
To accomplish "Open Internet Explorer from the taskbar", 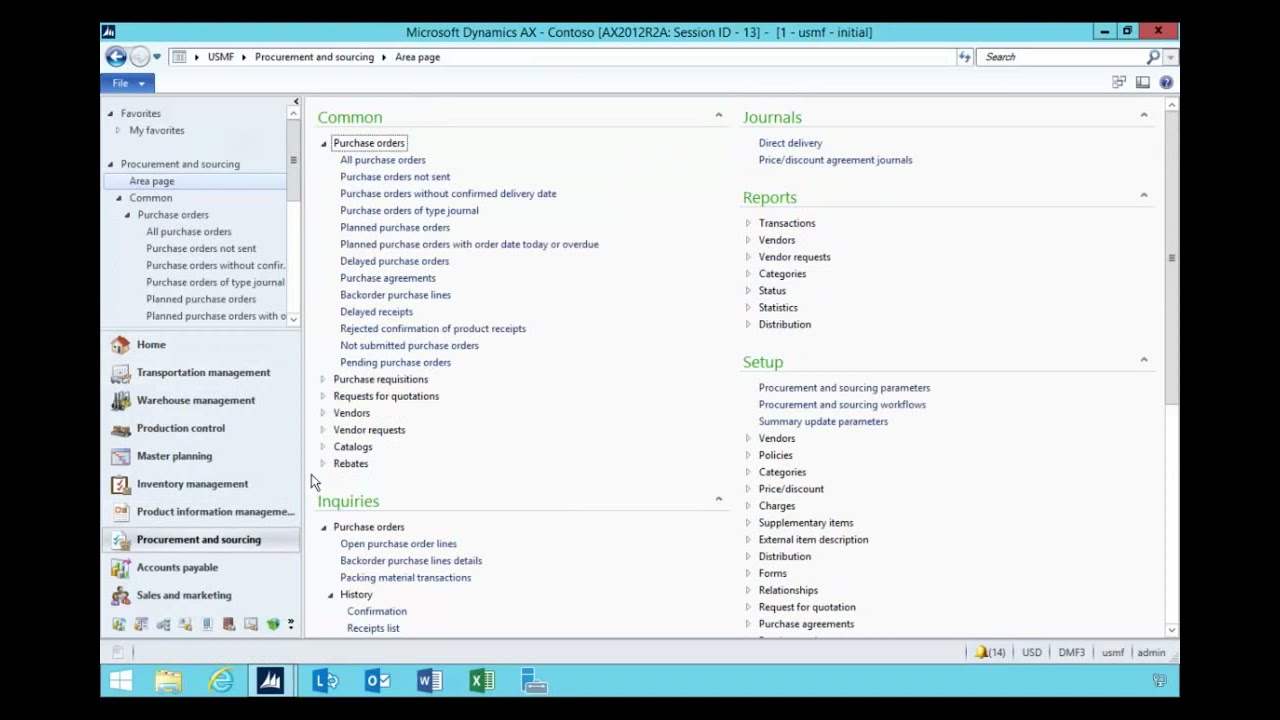I will (x=221, y=682).
